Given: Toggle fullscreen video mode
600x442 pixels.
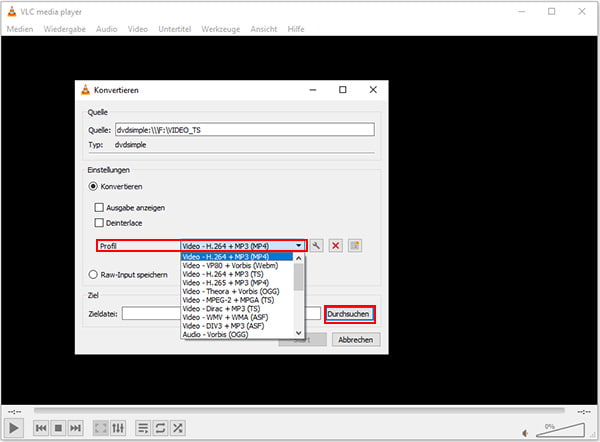Looking at the screenshot, I should pyautogui.click(x=101, y=428).
